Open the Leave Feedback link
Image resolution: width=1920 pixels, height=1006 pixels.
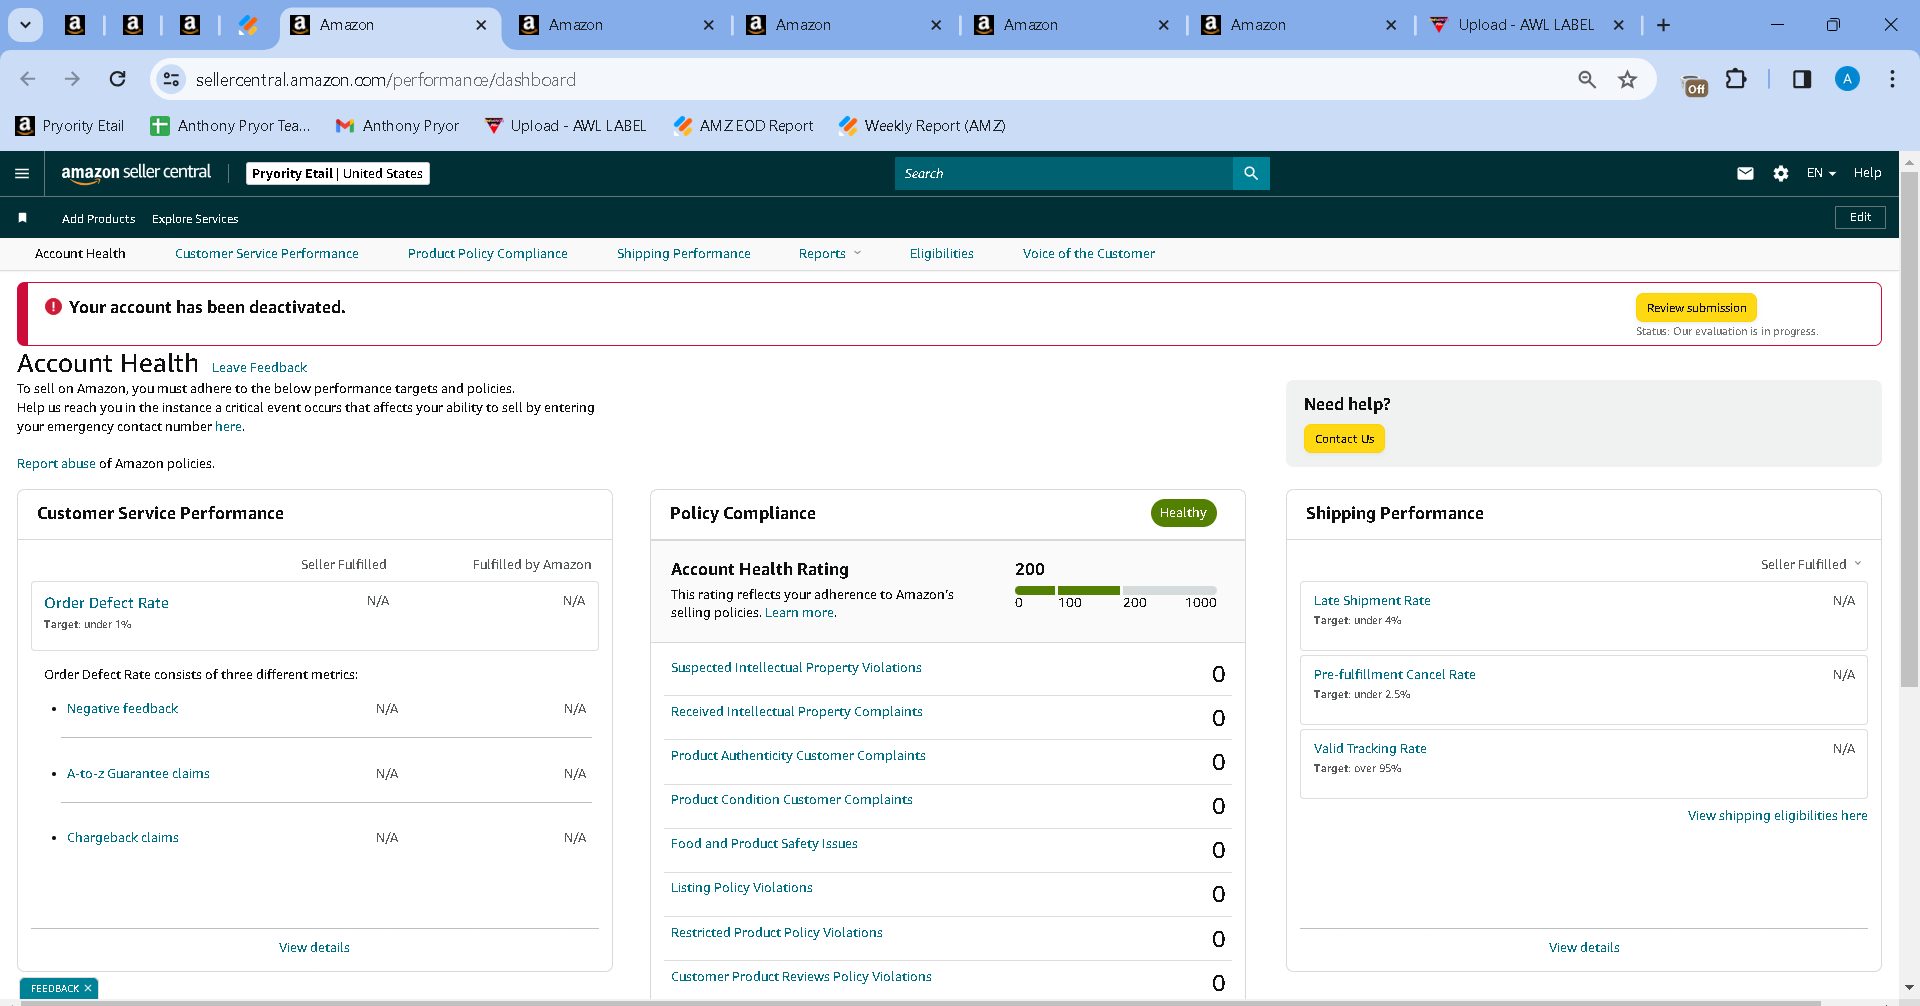[259, 367]
